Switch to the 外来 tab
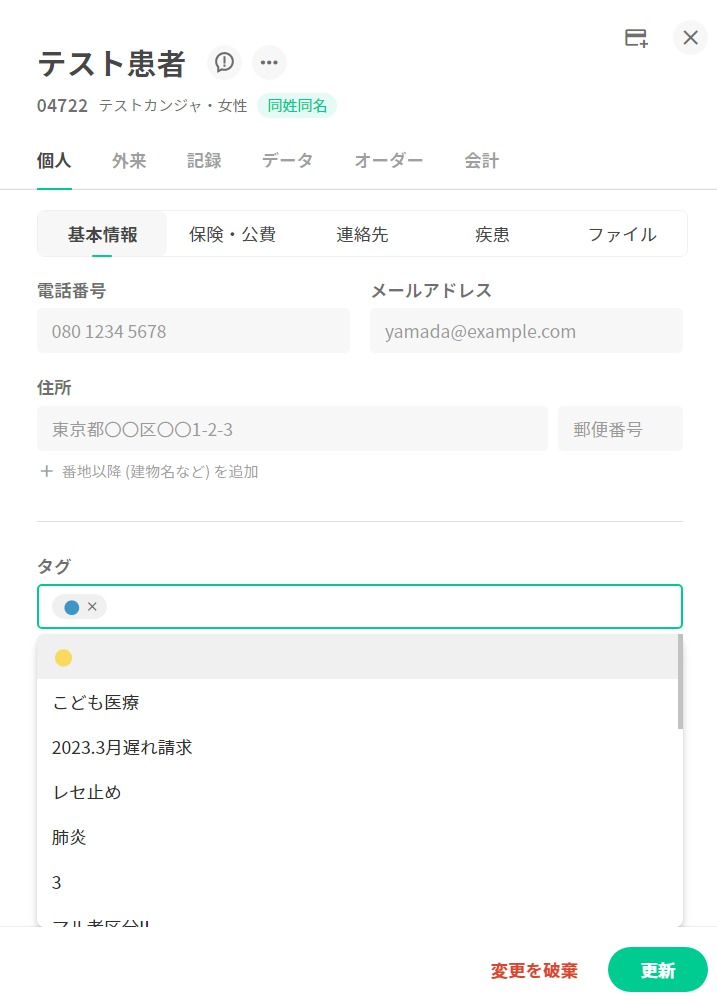This screenshot has height=1003, width=717. (129, 161)
